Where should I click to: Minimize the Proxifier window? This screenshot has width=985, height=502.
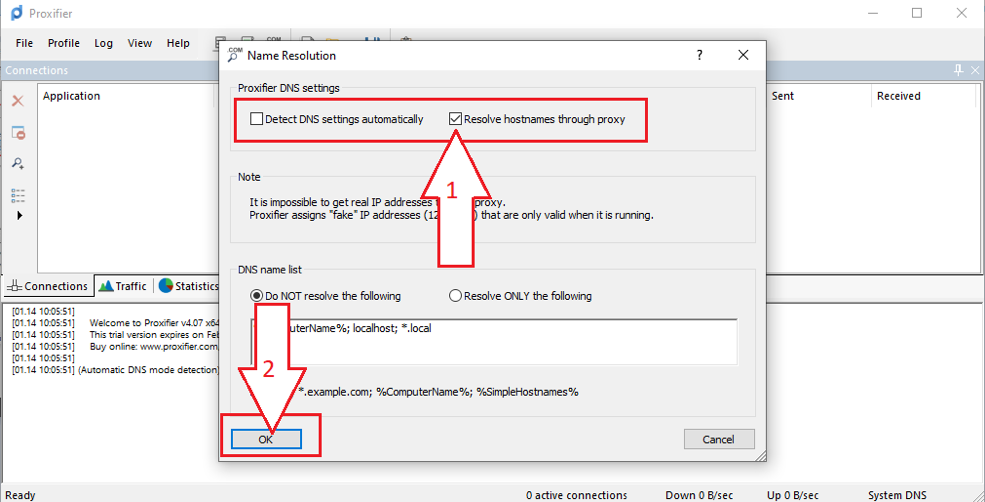coord(873,13)
